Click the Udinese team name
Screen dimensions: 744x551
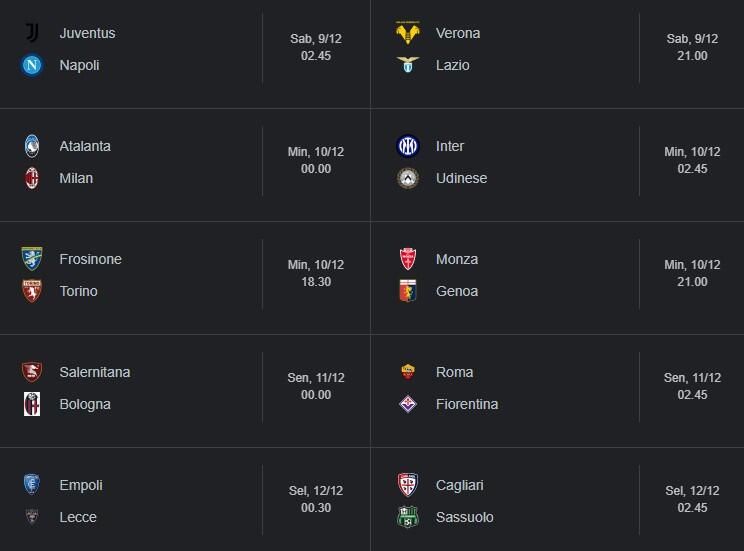461,178
